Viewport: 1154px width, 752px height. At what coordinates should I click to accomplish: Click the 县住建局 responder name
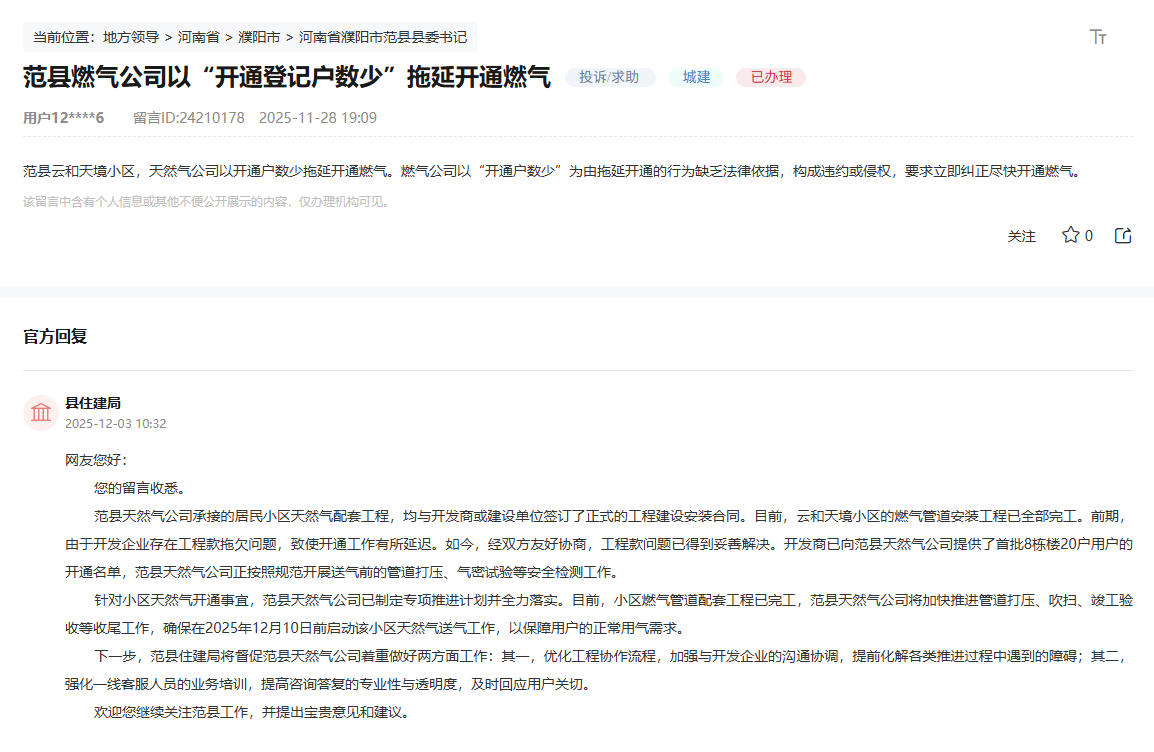tap(93, 403)
